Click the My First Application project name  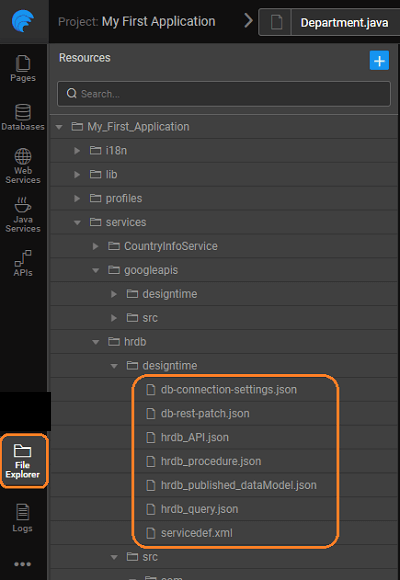(x=158, y=21)
